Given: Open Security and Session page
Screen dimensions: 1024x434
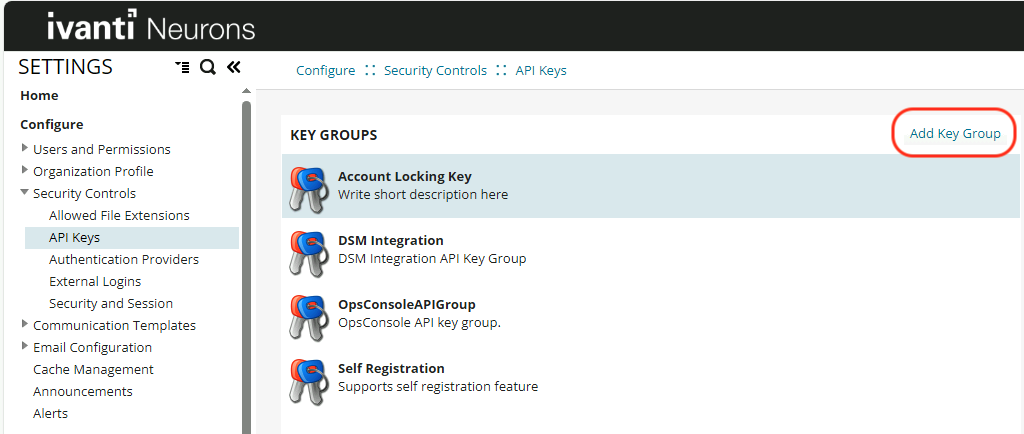Looking at the screenshot, I should tap(111, 303).
